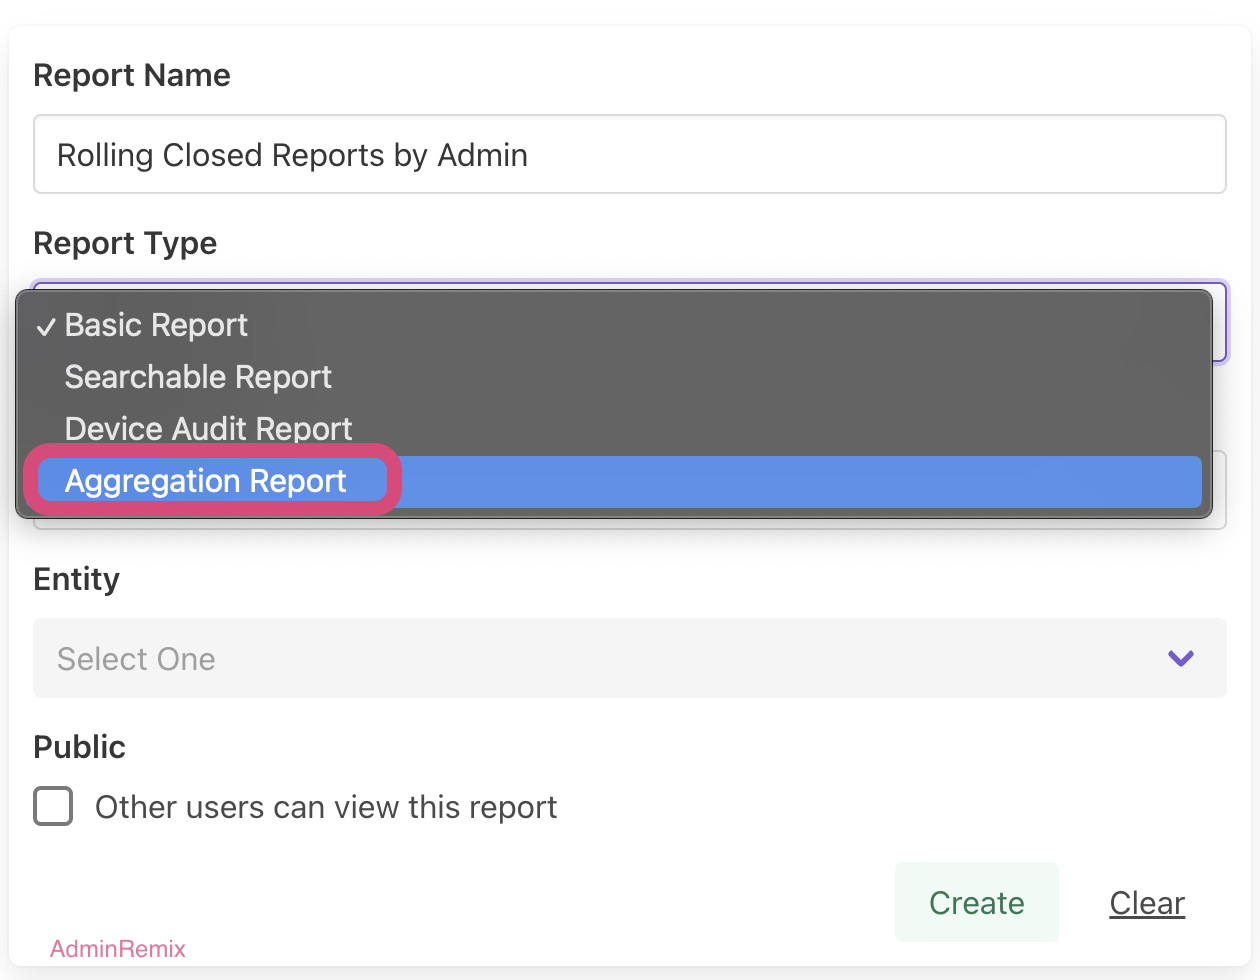Click the AdminRemix watermark text
Viewport: 1260px width, 980px height.
point(118,949)
